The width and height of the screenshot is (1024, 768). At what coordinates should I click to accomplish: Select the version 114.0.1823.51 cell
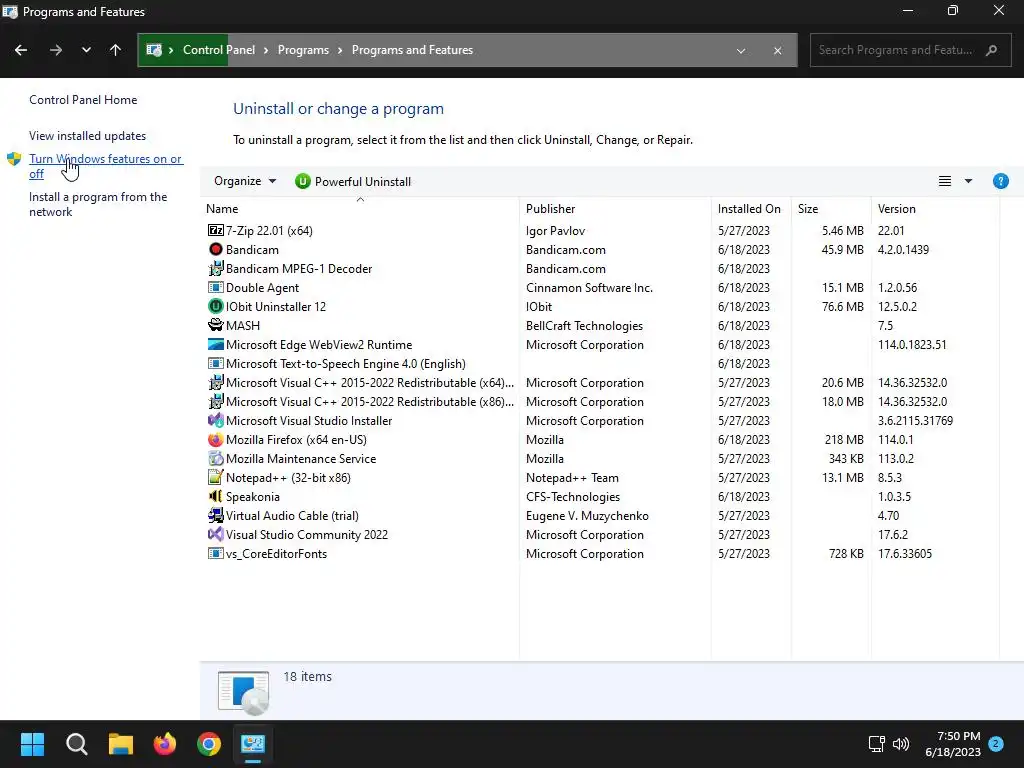point(912,344)
